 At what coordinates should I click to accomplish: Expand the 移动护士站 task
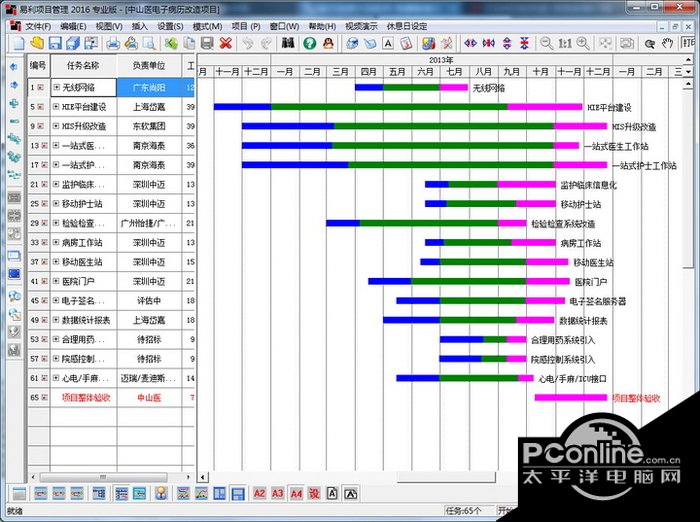coord(56,204)
